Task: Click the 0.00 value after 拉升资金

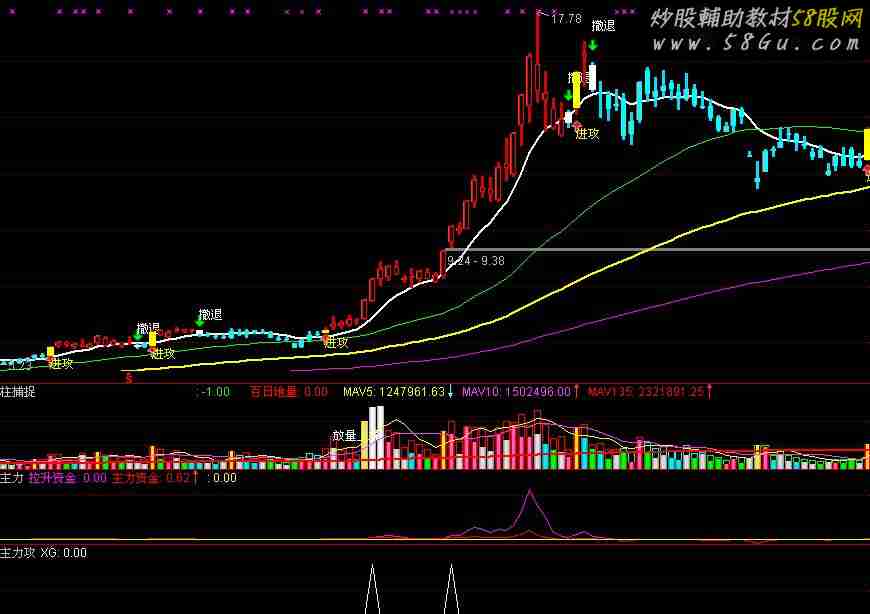Action: tap(94, 478)
